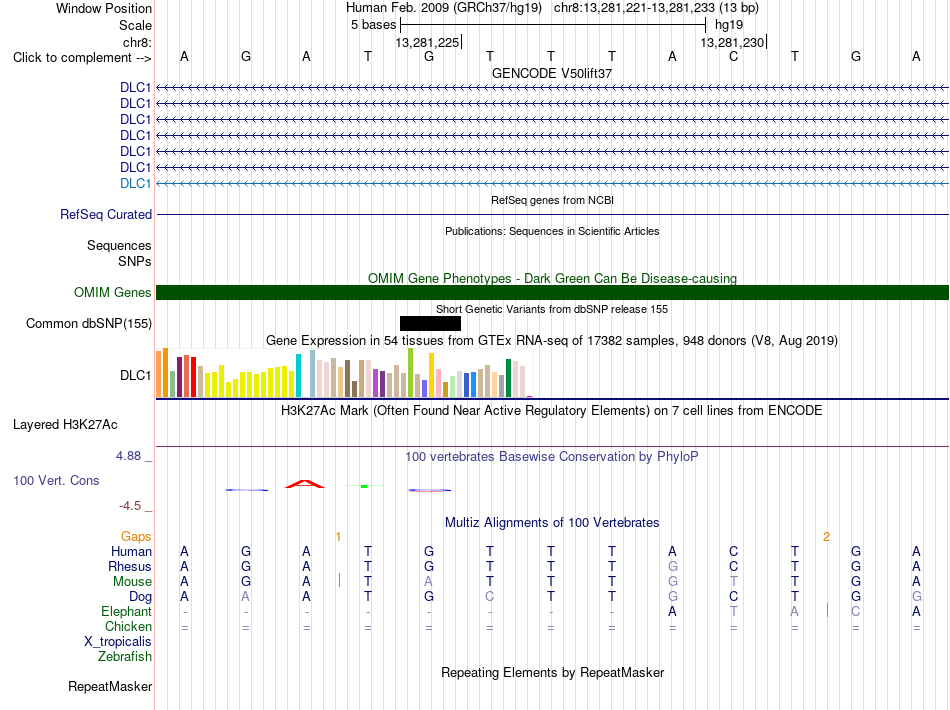Image resolution: width=950 pixels, height=710 pixels.
Task: Select the Mouse alignment row label
Action: click(132, 582)
